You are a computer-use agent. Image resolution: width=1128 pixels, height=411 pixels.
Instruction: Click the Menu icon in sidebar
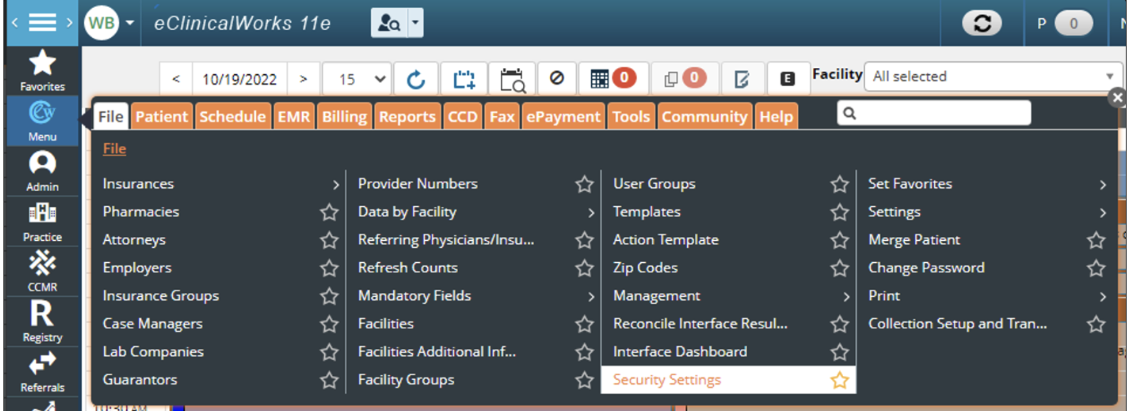coord(42,121)
